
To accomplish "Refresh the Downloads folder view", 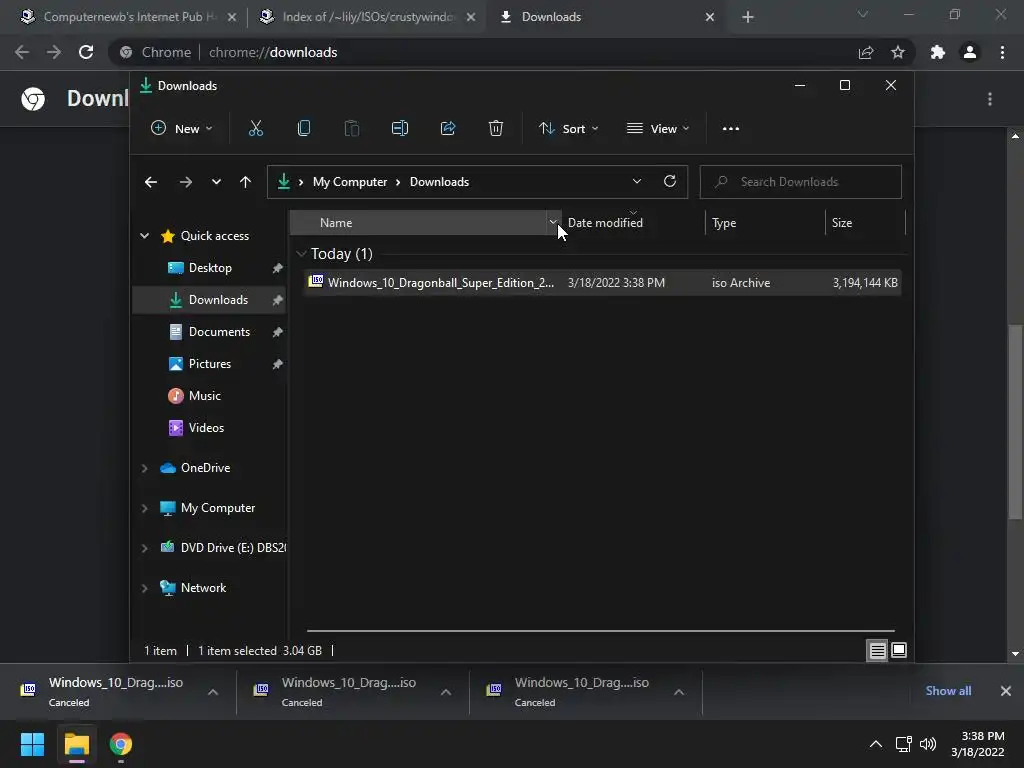I will 670,182.
